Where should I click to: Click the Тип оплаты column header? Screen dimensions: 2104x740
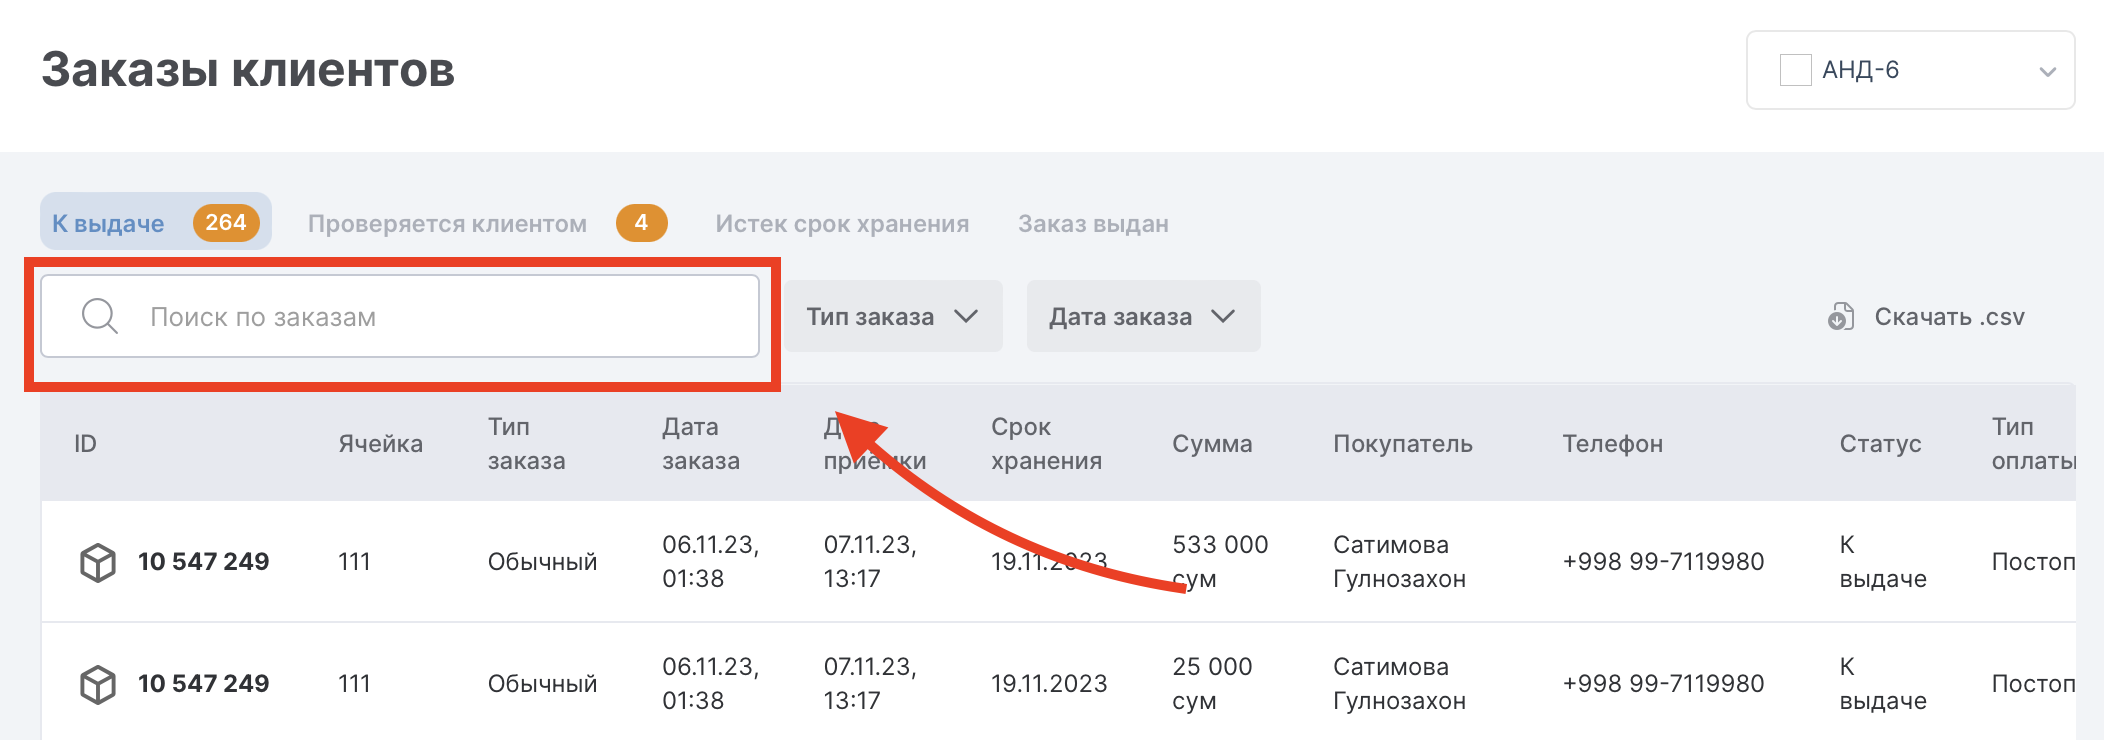tap(2033, 443)
